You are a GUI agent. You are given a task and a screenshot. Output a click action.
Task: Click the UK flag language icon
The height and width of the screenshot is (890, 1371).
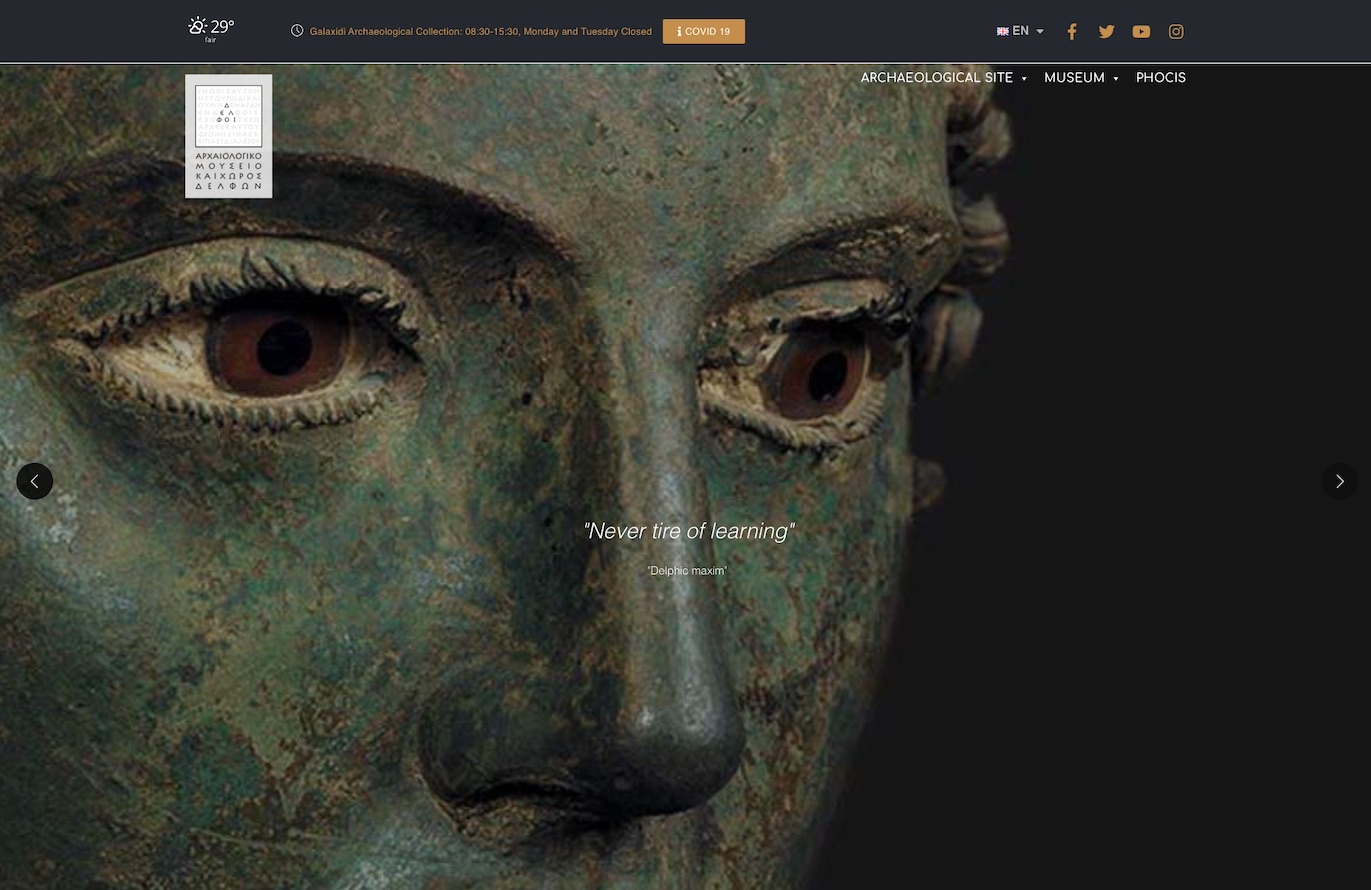1003,32
